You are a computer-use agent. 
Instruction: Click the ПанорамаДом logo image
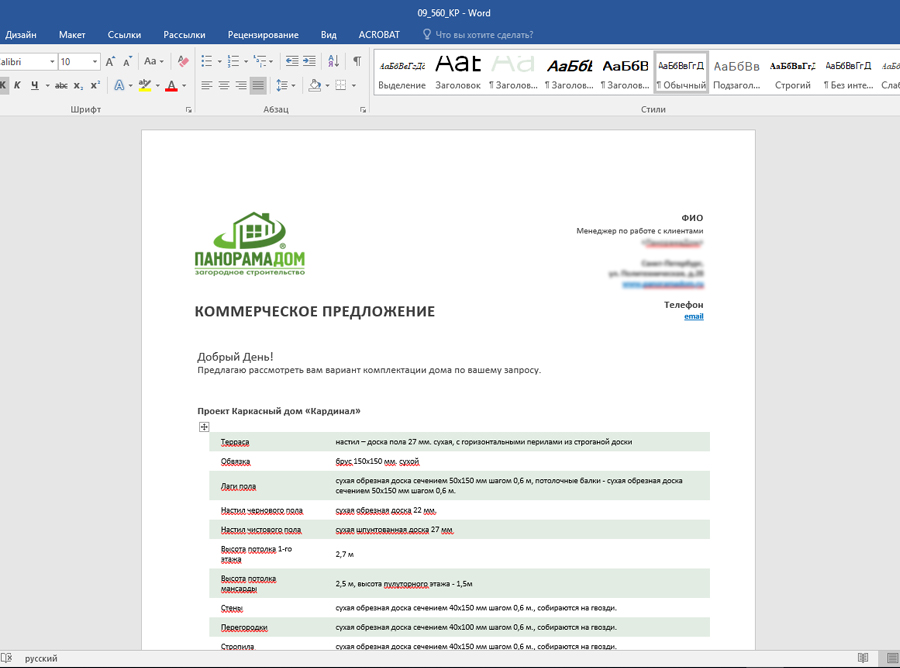coord(250,244)
